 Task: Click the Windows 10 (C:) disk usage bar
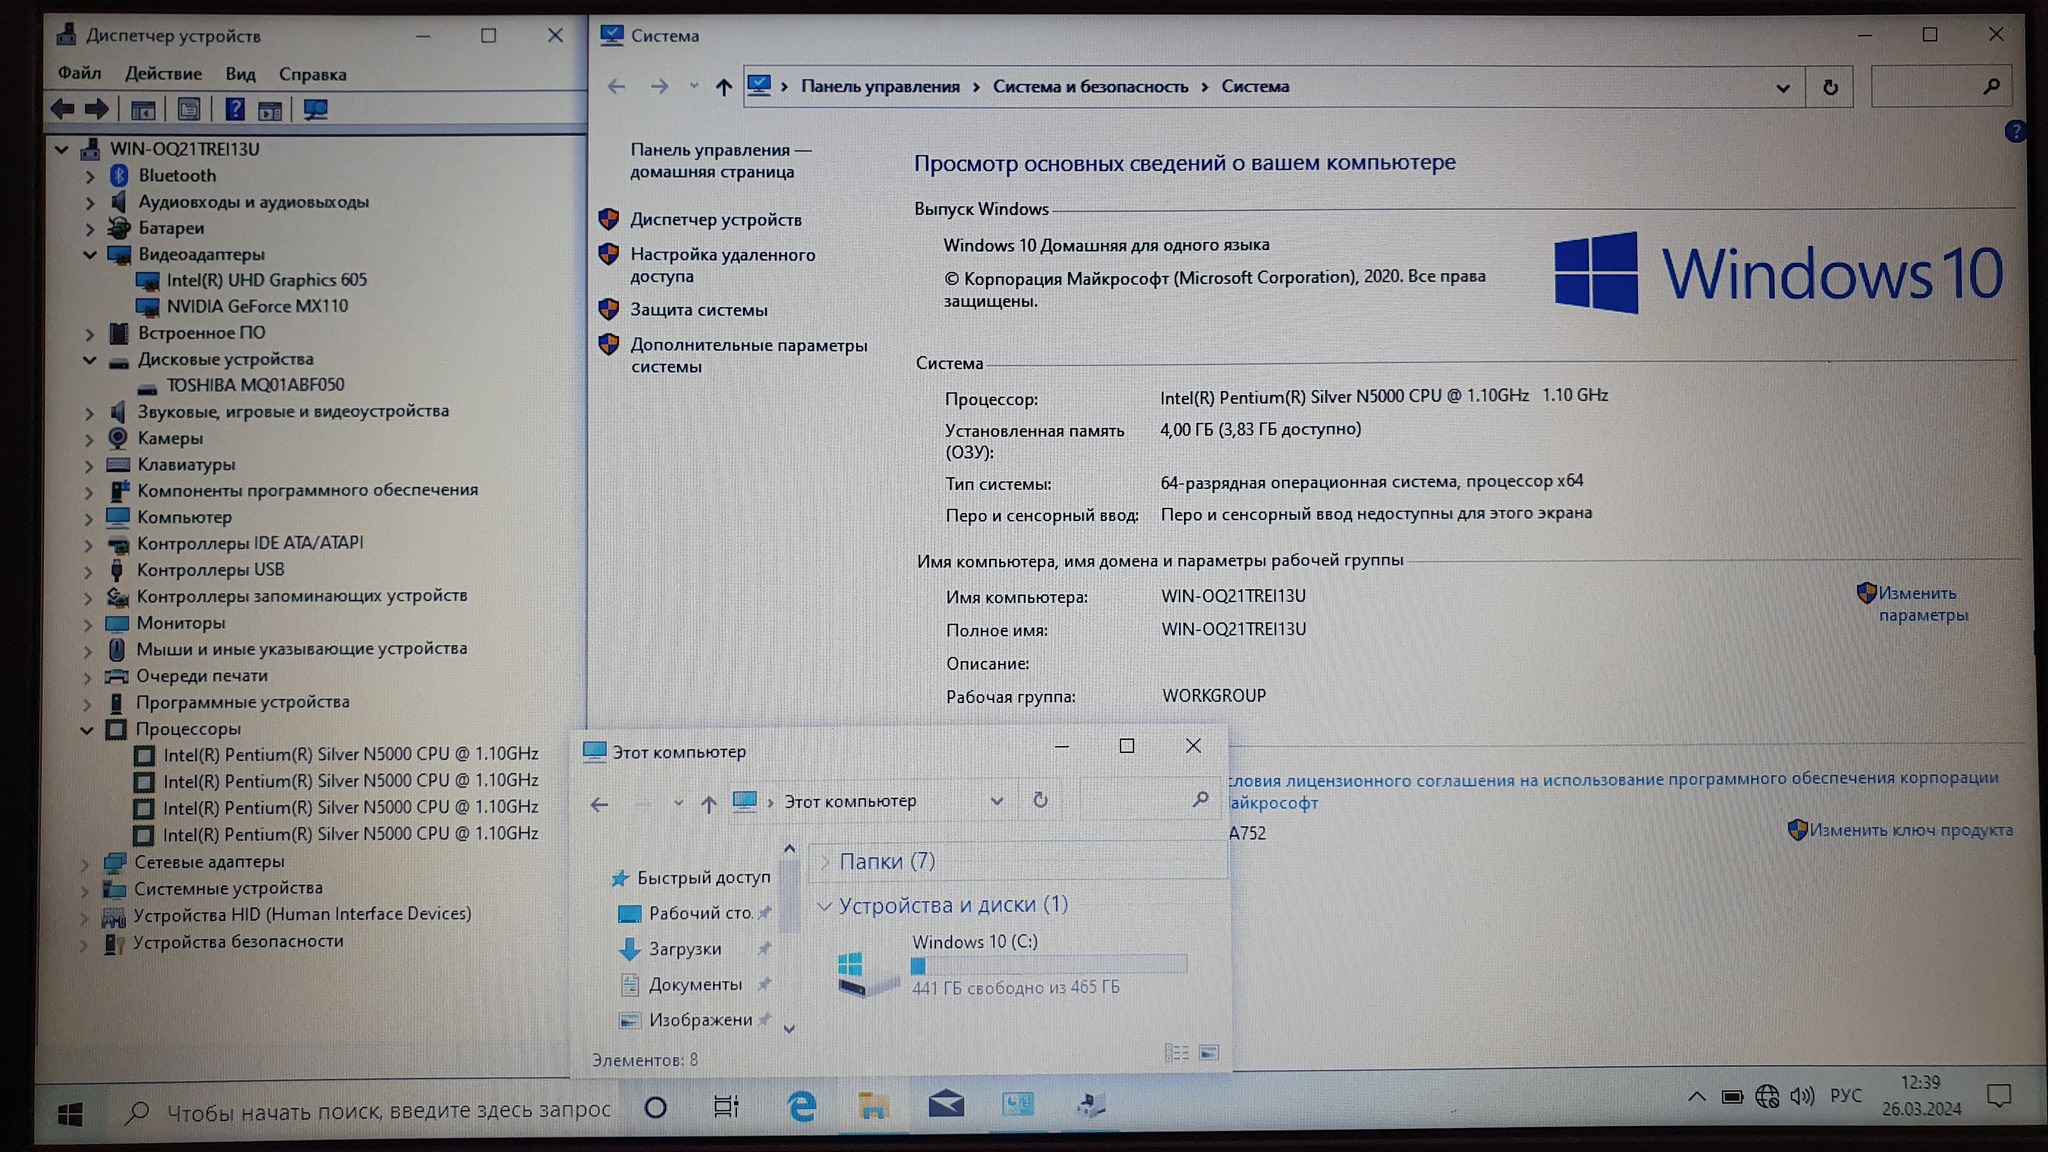coord(1048,965)
